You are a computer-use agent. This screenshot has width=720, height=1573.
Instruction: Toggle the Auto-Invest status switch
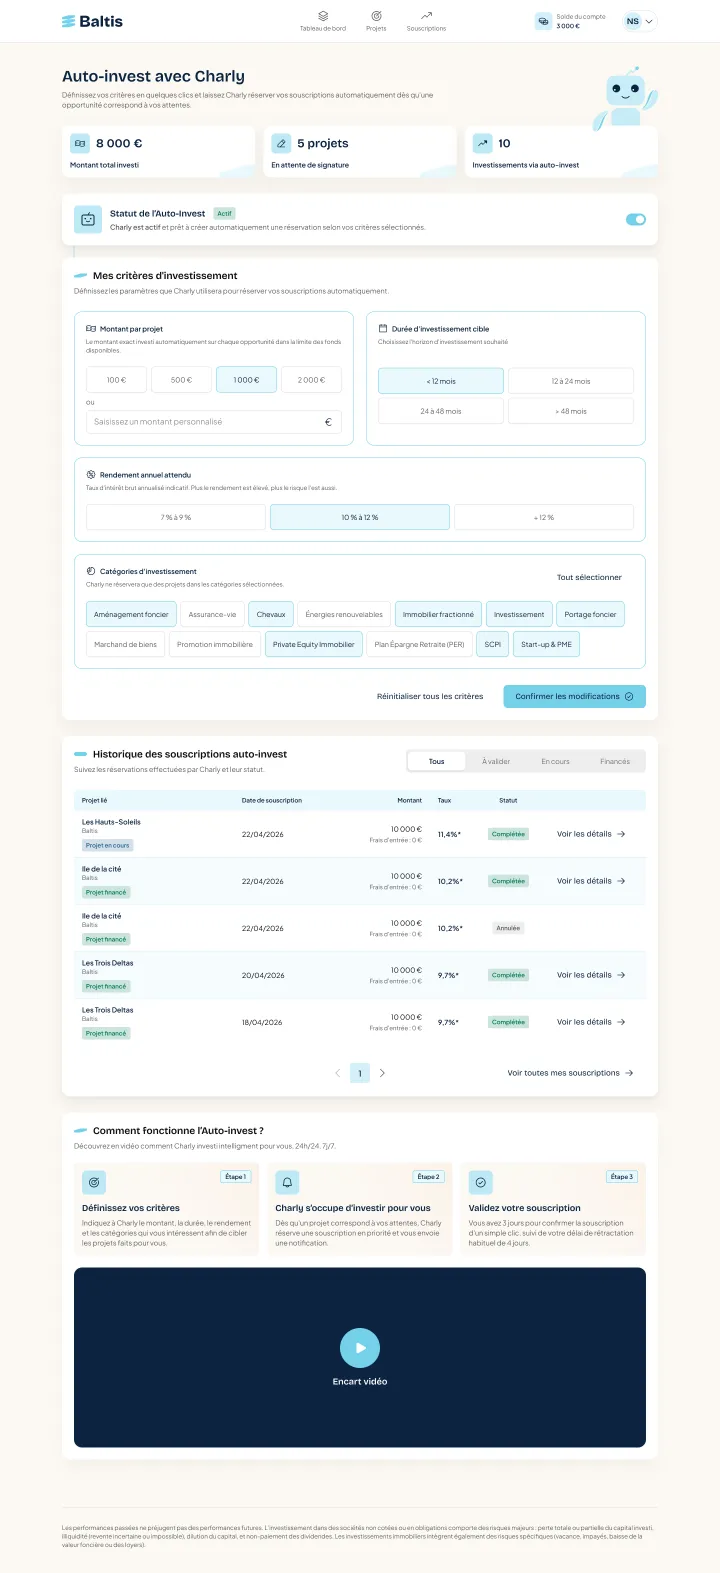636,219
